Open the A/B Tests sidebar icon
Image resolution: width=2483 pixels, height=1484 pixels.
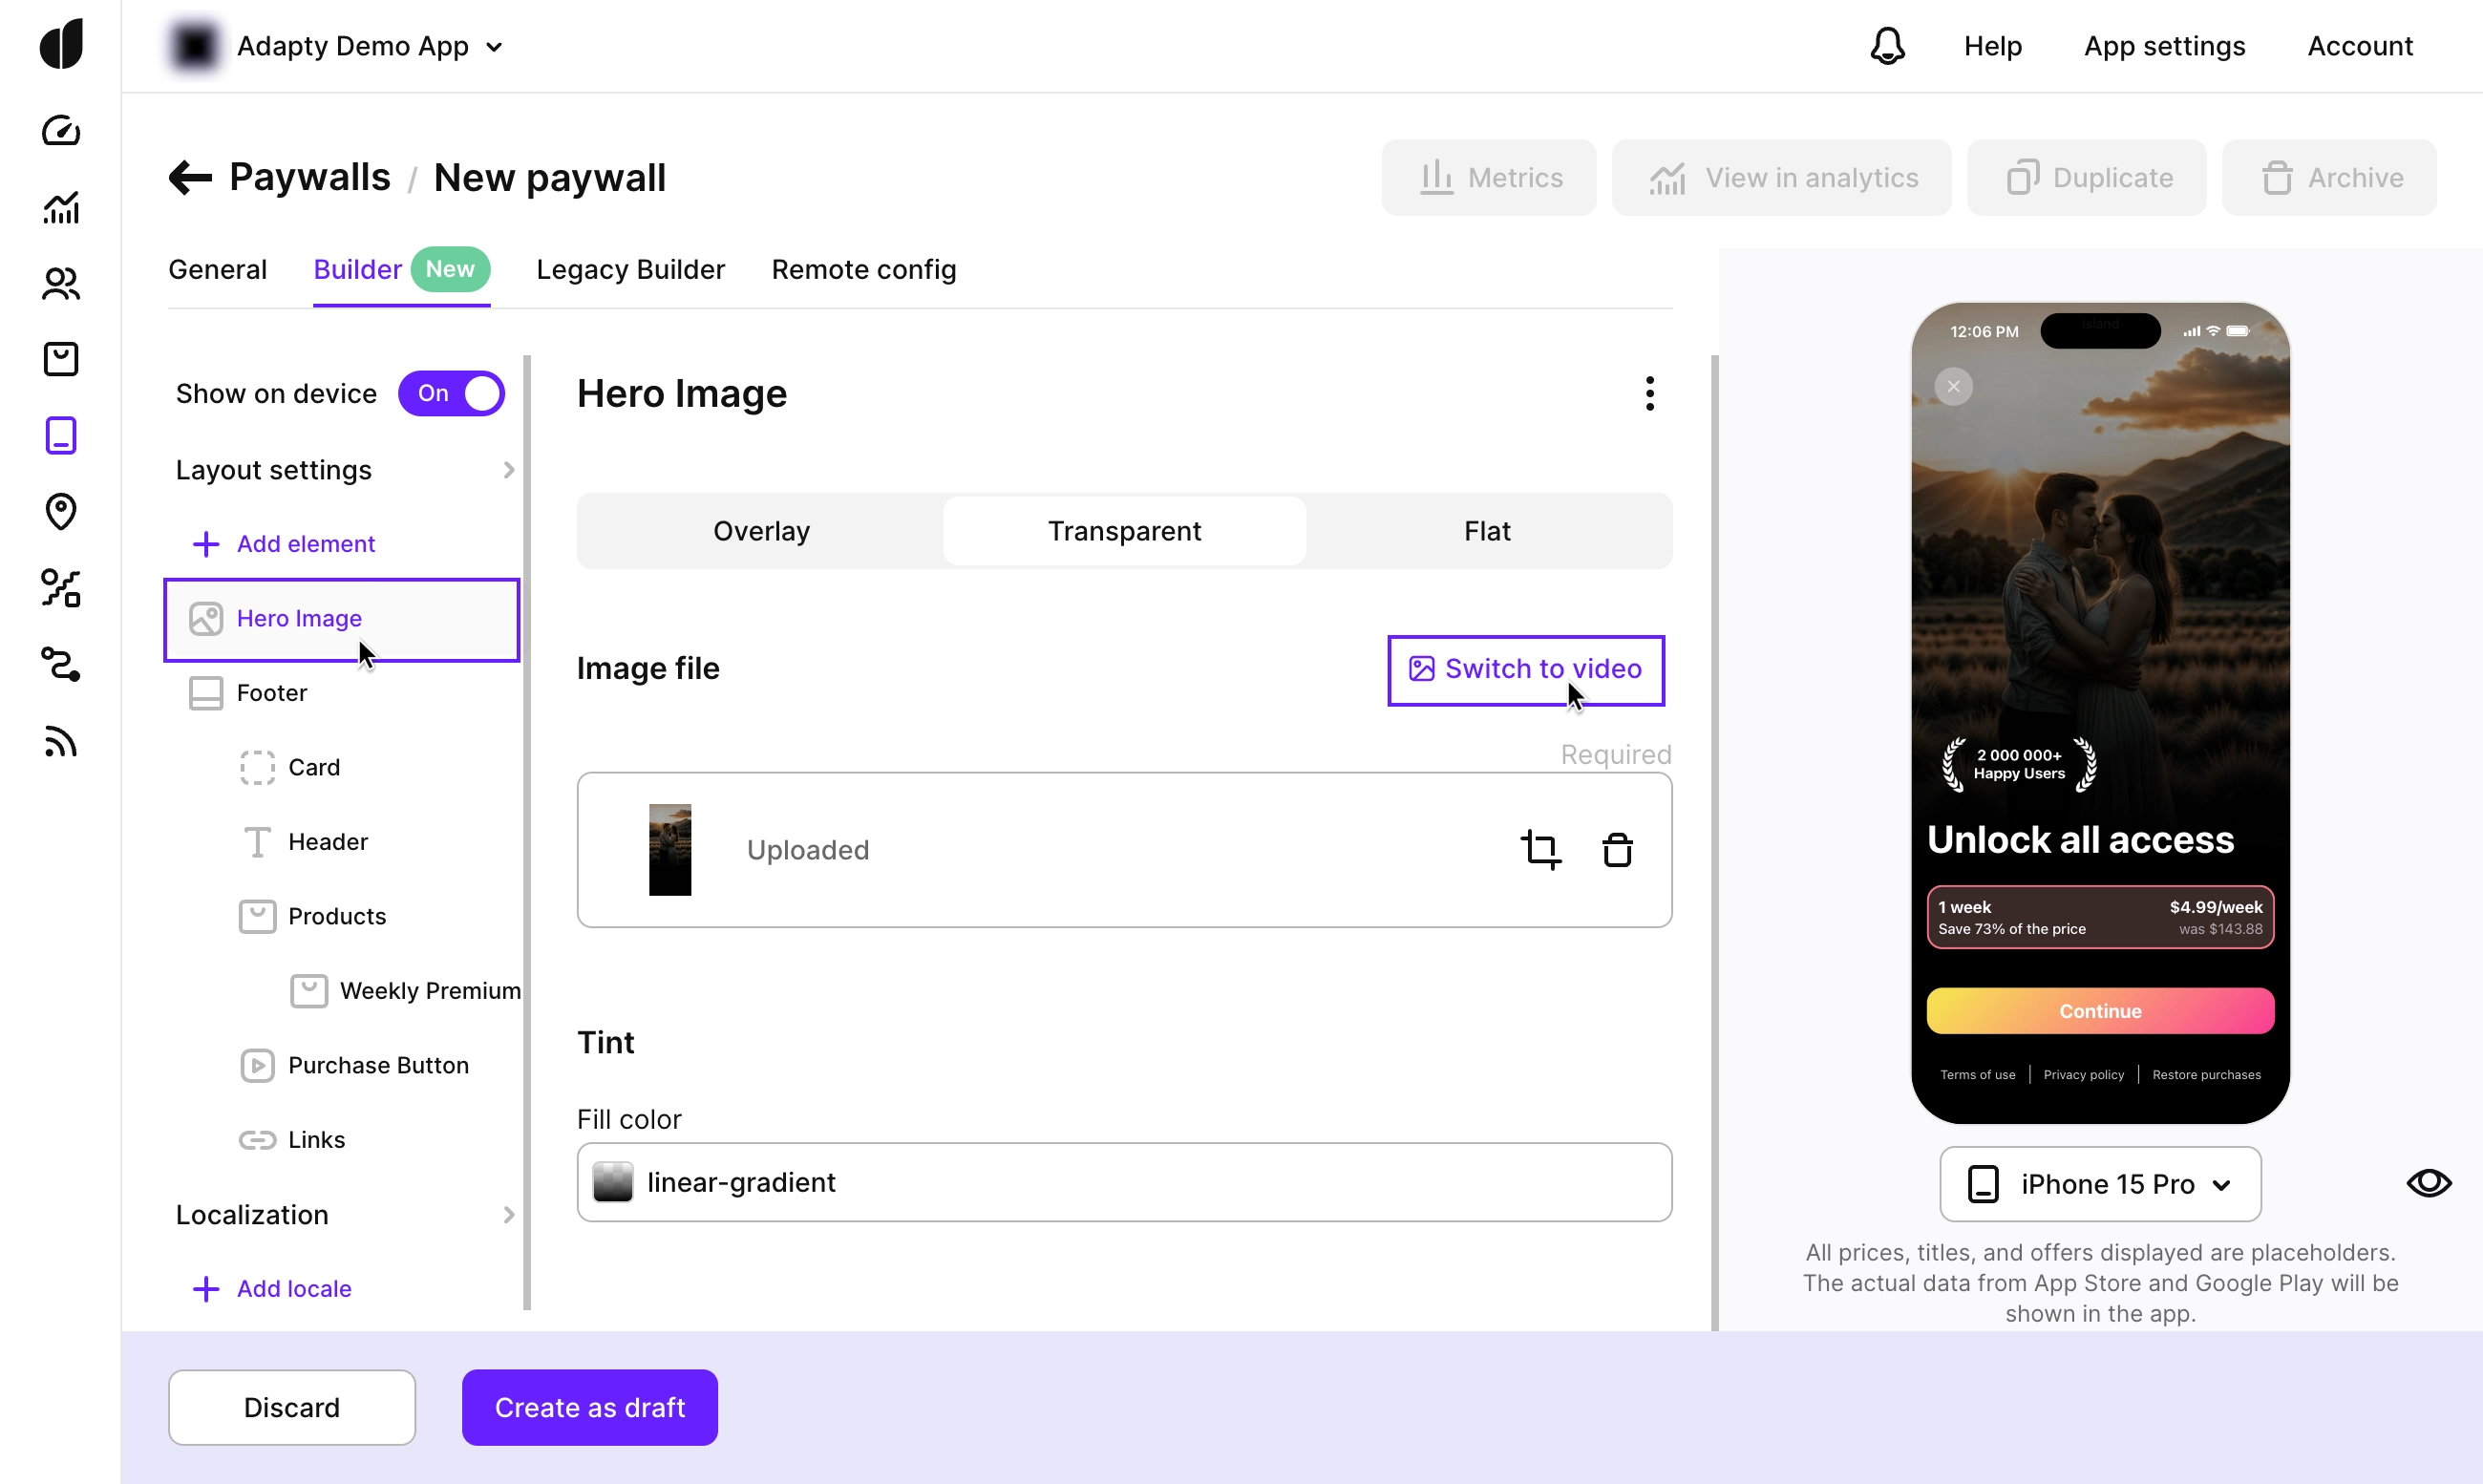[x=61, y=588]
